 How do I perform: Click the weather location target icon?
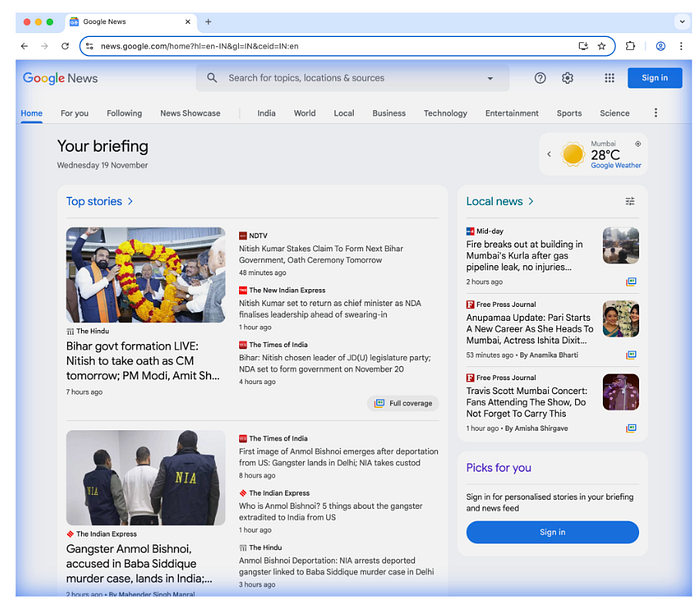pos(638,144)
